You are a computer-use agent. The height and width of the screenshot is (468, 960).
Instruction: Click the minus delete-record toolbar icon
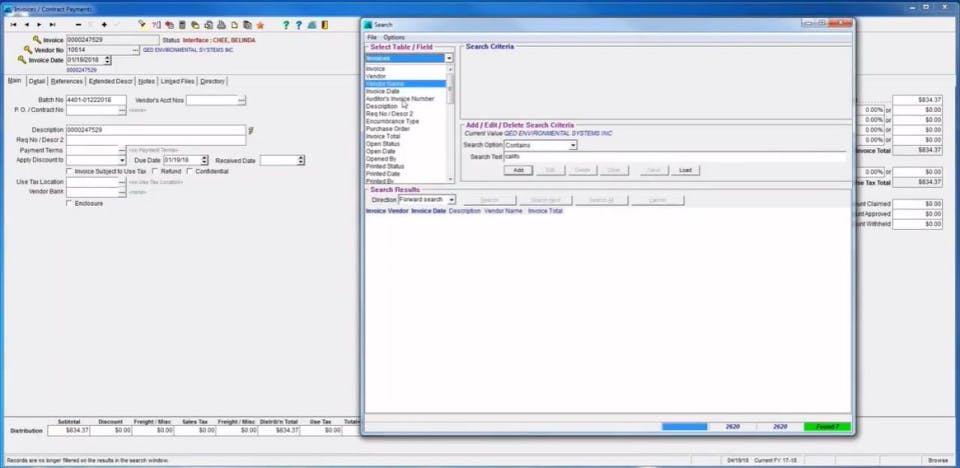(78, 25)
